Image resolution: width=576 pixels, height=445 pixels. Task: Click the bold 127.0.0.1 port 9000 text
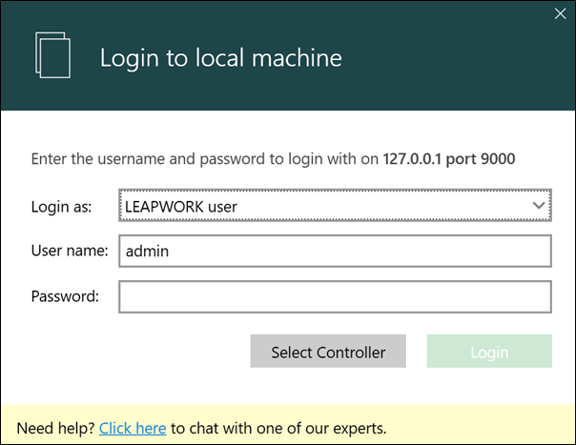(x=449, y=159)
